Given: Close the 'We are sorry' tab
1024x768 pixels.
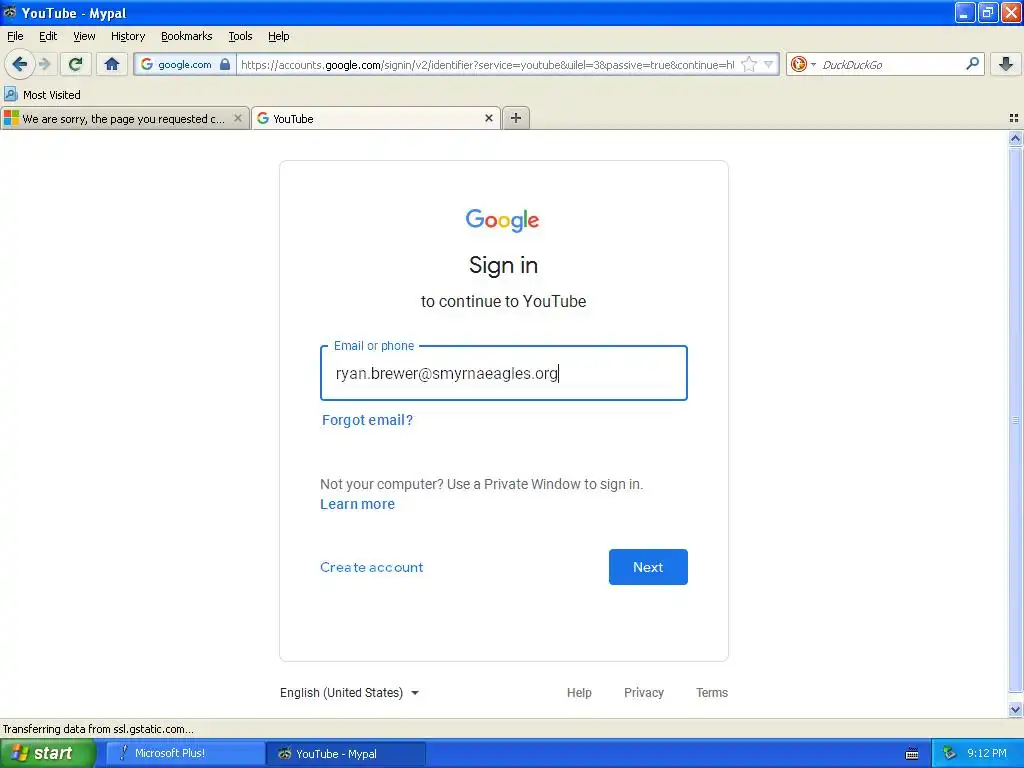Looking at the screenshot, I should coord(238,118).
